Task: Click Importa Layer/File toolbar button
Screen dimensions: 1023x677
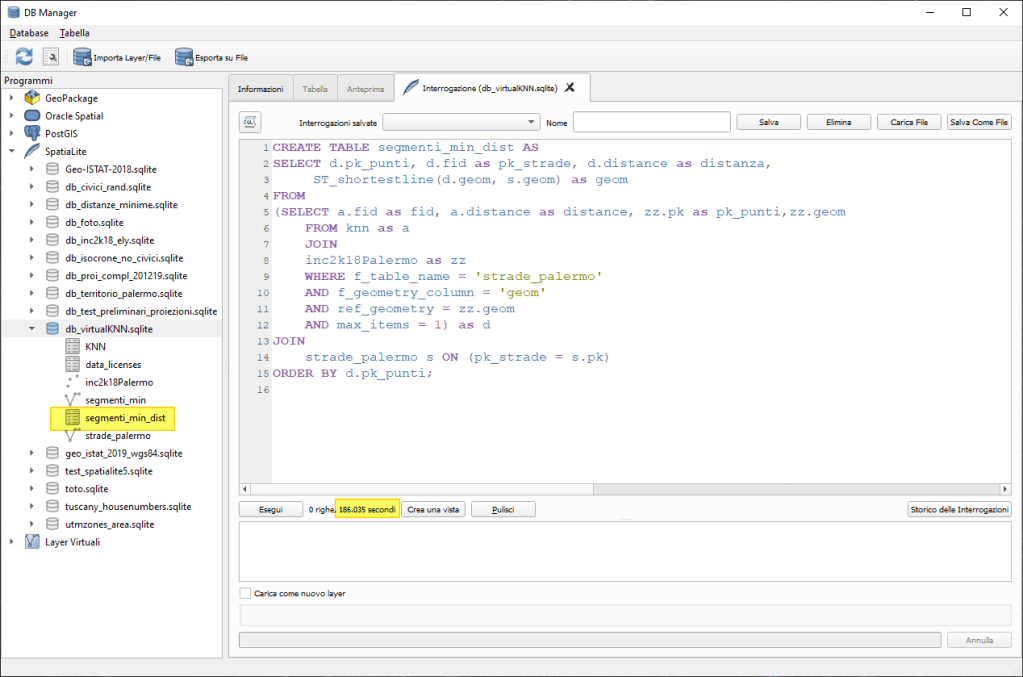Action: coord(116,57)
